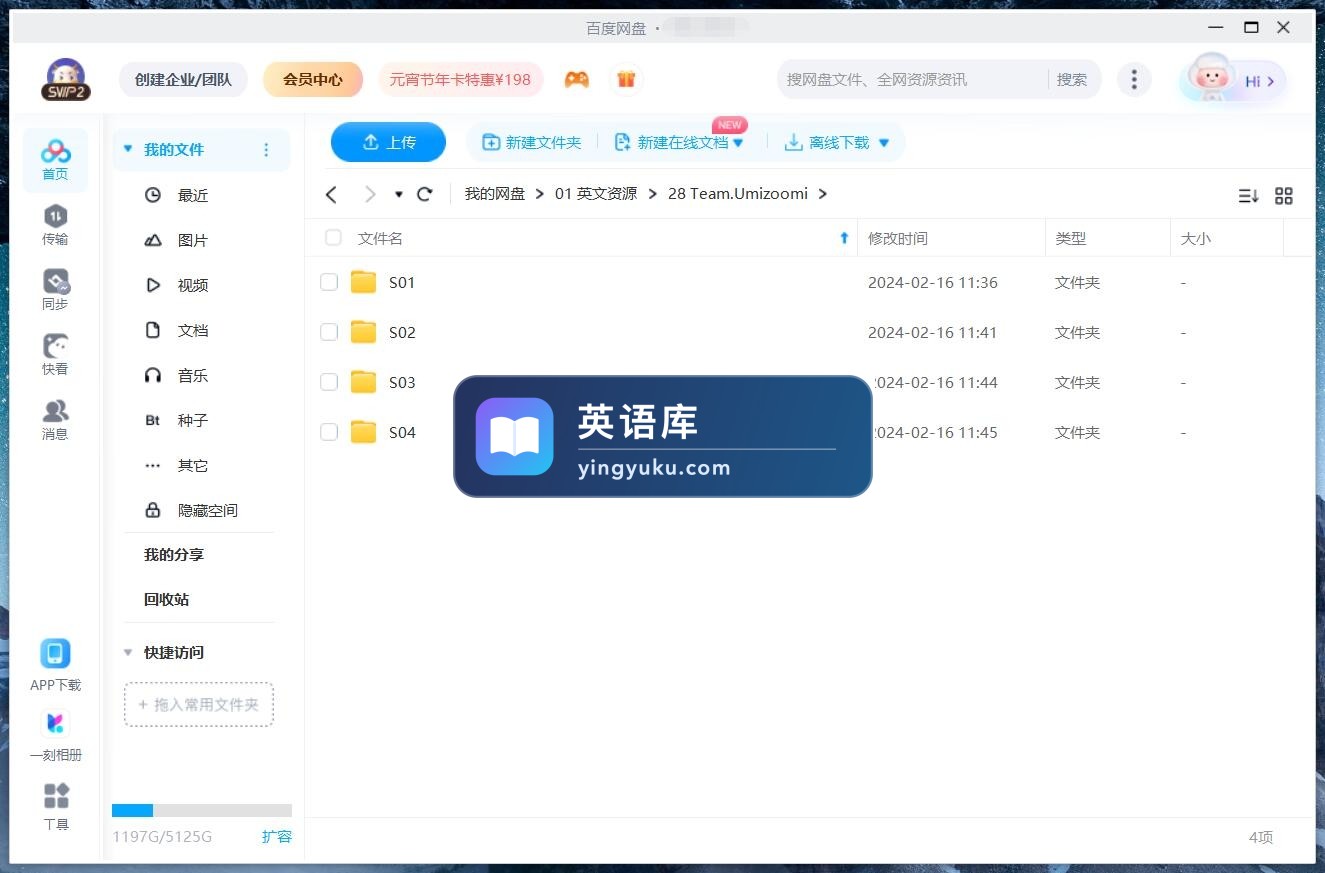Select 其它 category in sidebar
Image resolution: width=1325 pixels, height=873 pixels.
193,465
